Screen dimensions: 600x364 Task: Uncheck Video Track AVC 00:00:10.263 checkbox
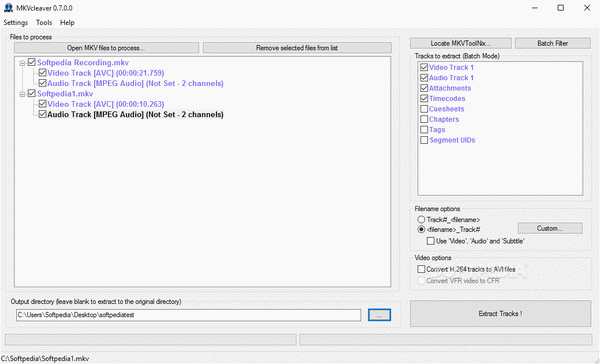[42, 104]
